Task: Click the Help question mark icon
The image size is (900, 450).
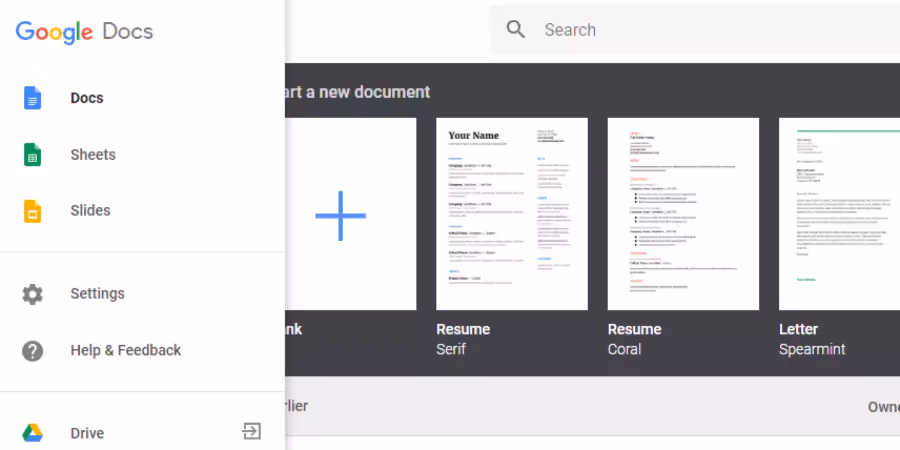Action: (x=32, y=350)
